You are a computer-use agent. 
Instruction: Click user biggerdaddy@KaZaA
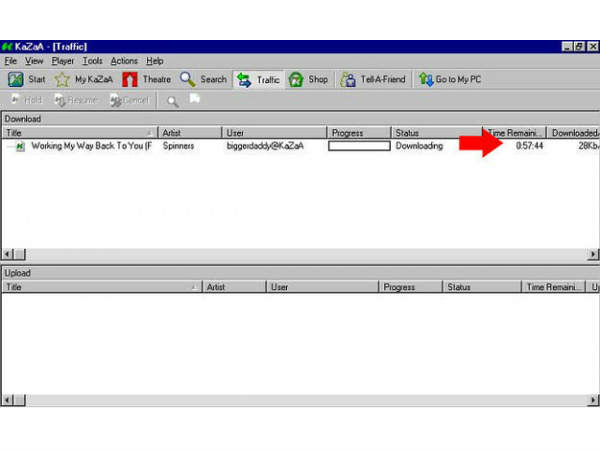coord(265,146)
